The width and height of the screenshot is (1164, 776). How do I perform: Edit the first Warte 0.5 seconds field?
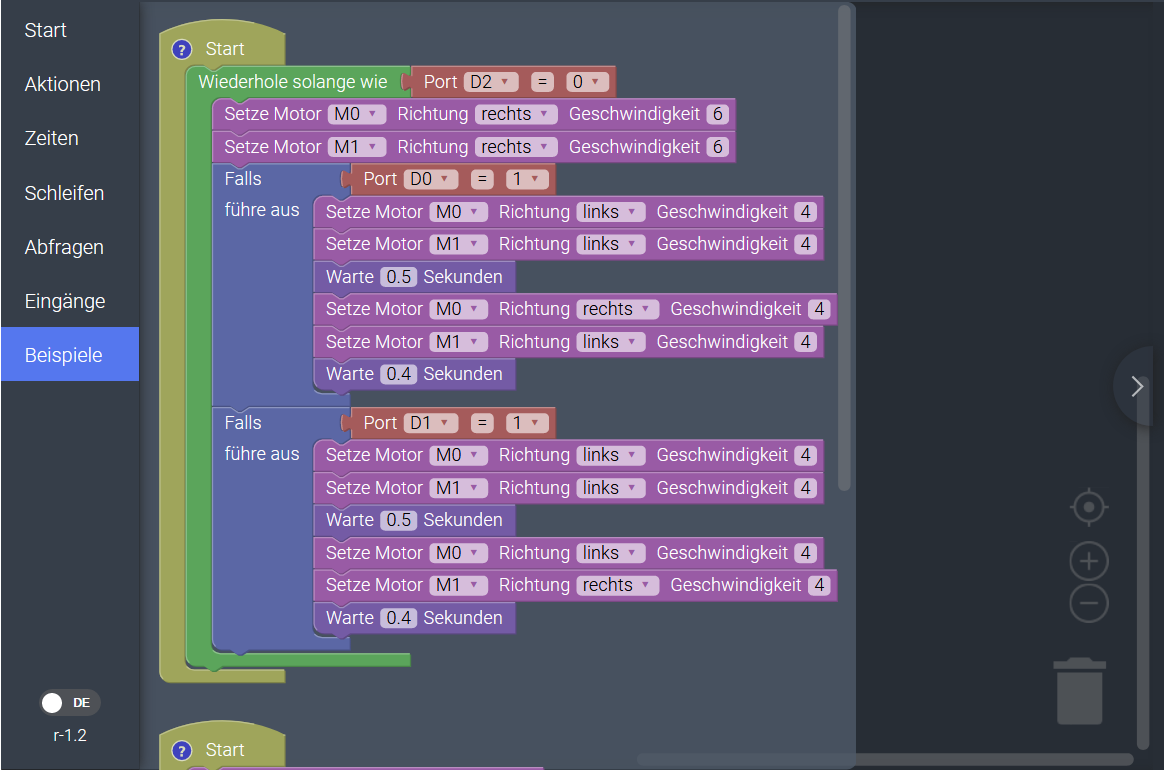click(398, 276)
